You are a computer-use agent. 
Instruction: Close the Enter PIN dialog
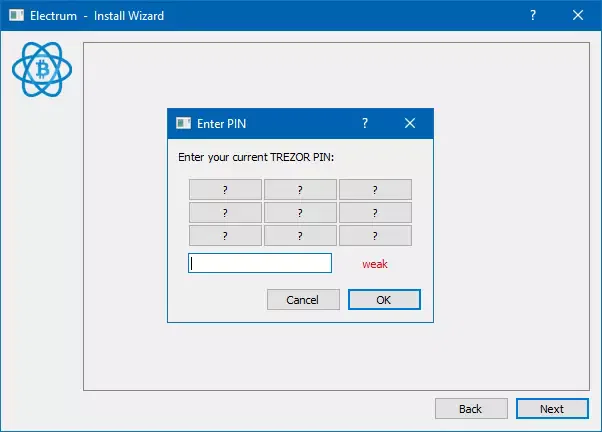coord(410,124)
